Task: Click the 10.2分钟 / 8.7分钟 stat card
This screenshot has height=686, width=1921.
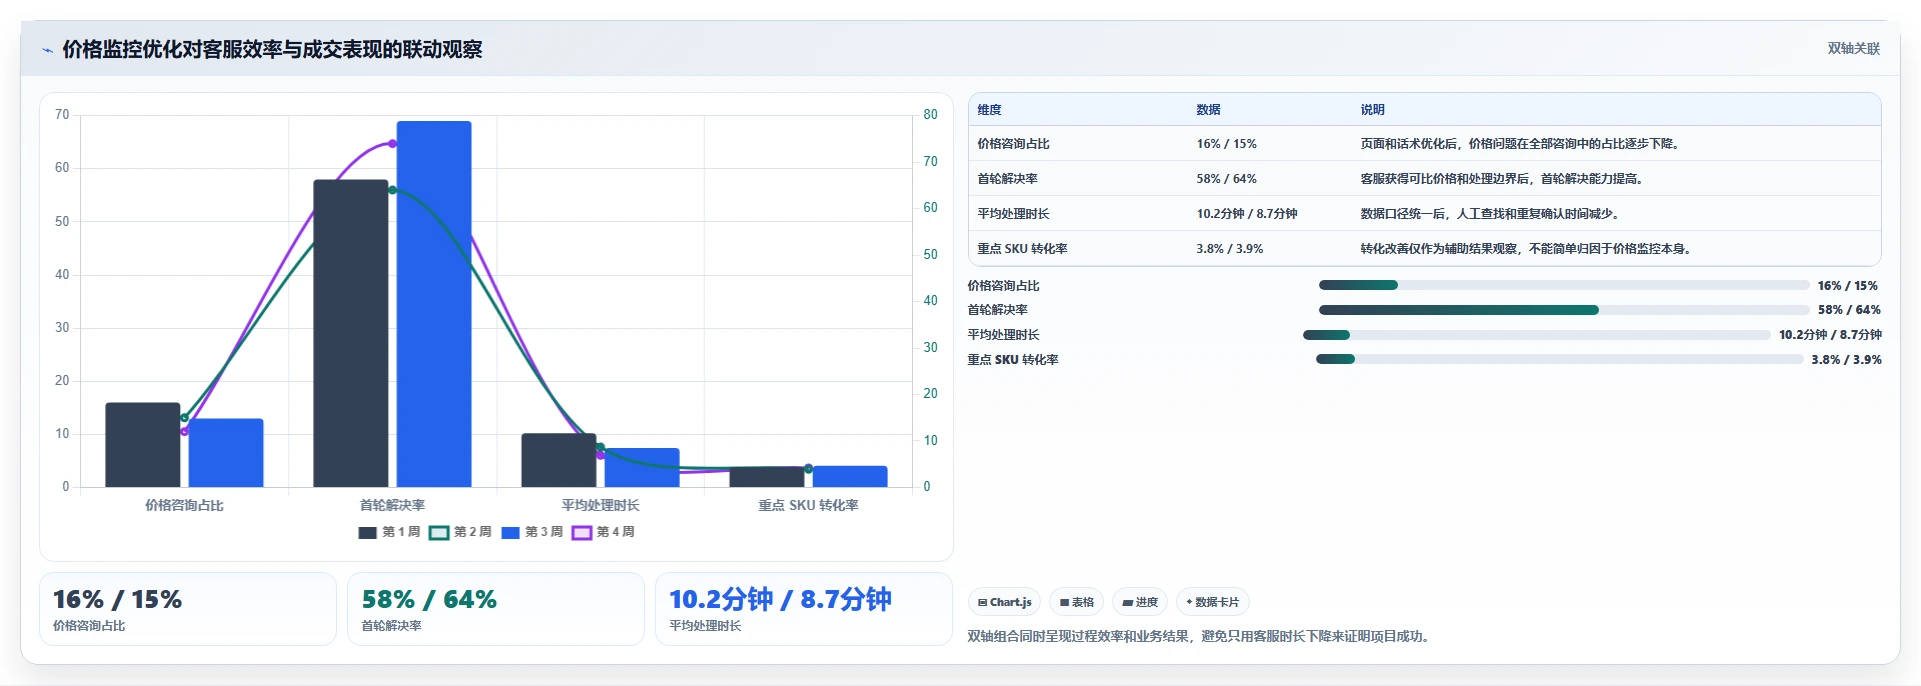Action: point(804,609)
